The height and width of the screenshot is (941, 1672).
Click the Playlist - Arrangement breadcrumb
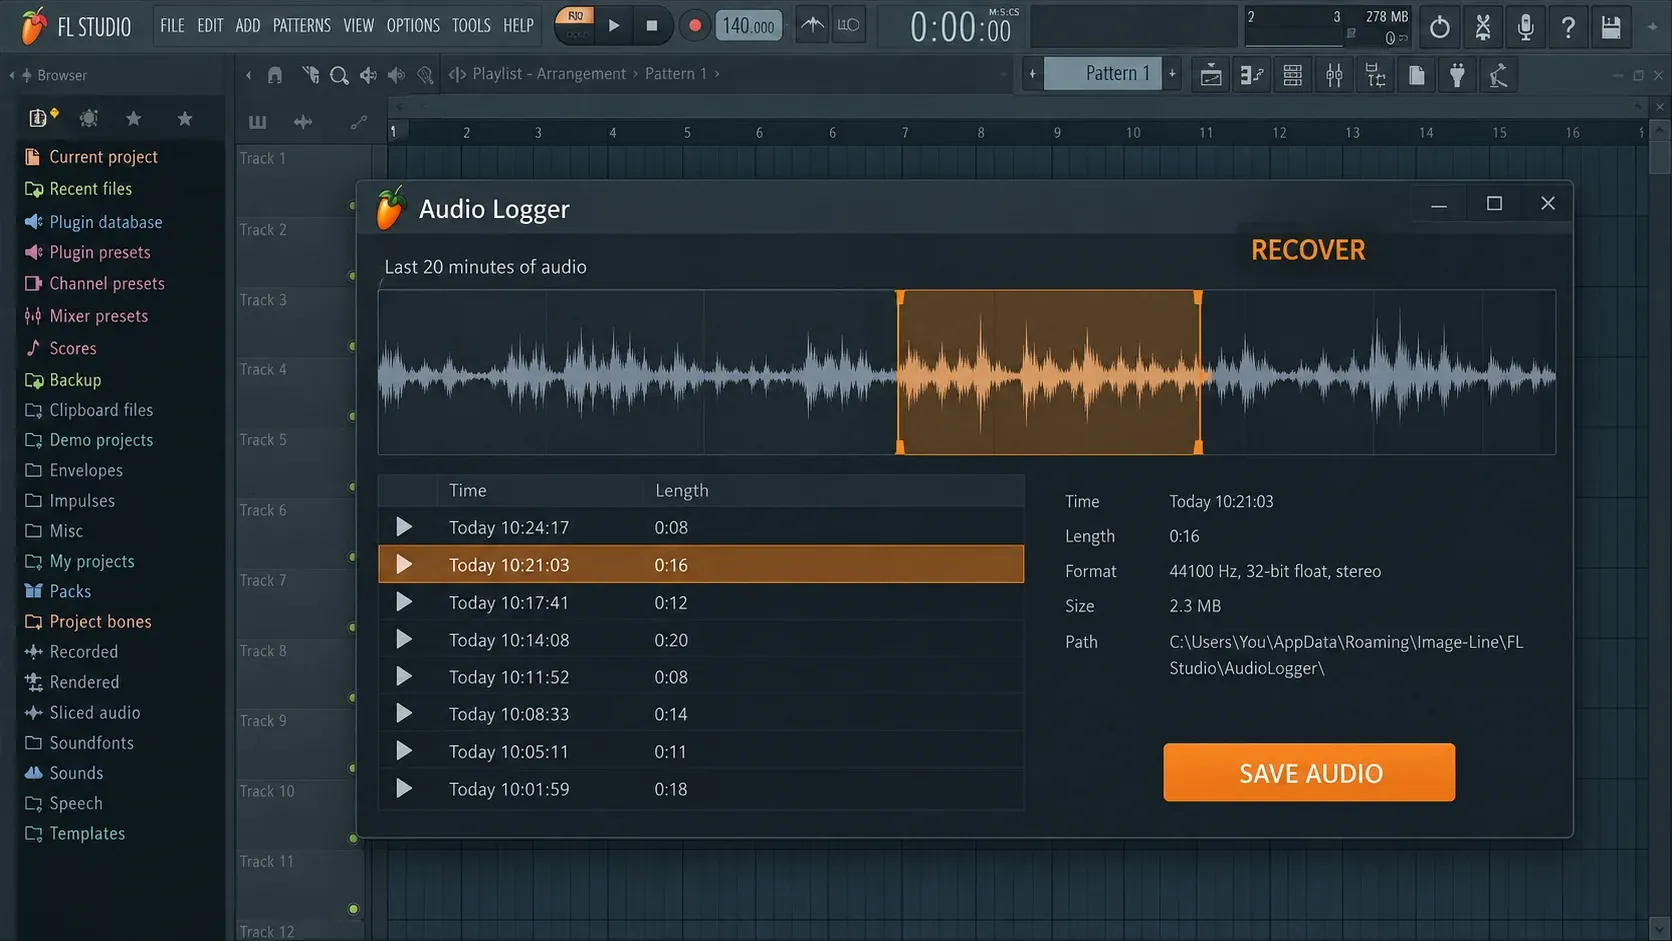click(x=549, y=74)
